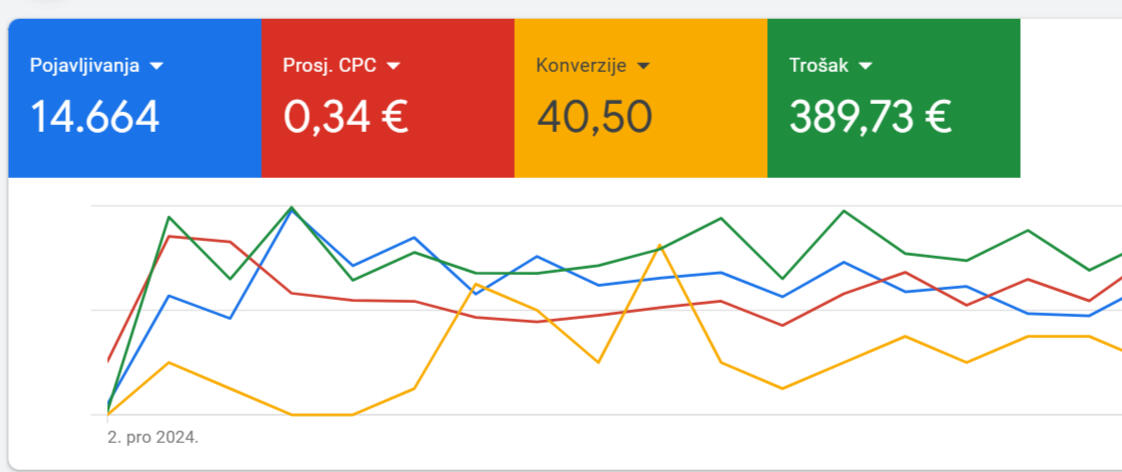Click the Prosj. CPC label text
This screenshot has width=1122, height=472.
pyautogui.click(x=329, y=66)
